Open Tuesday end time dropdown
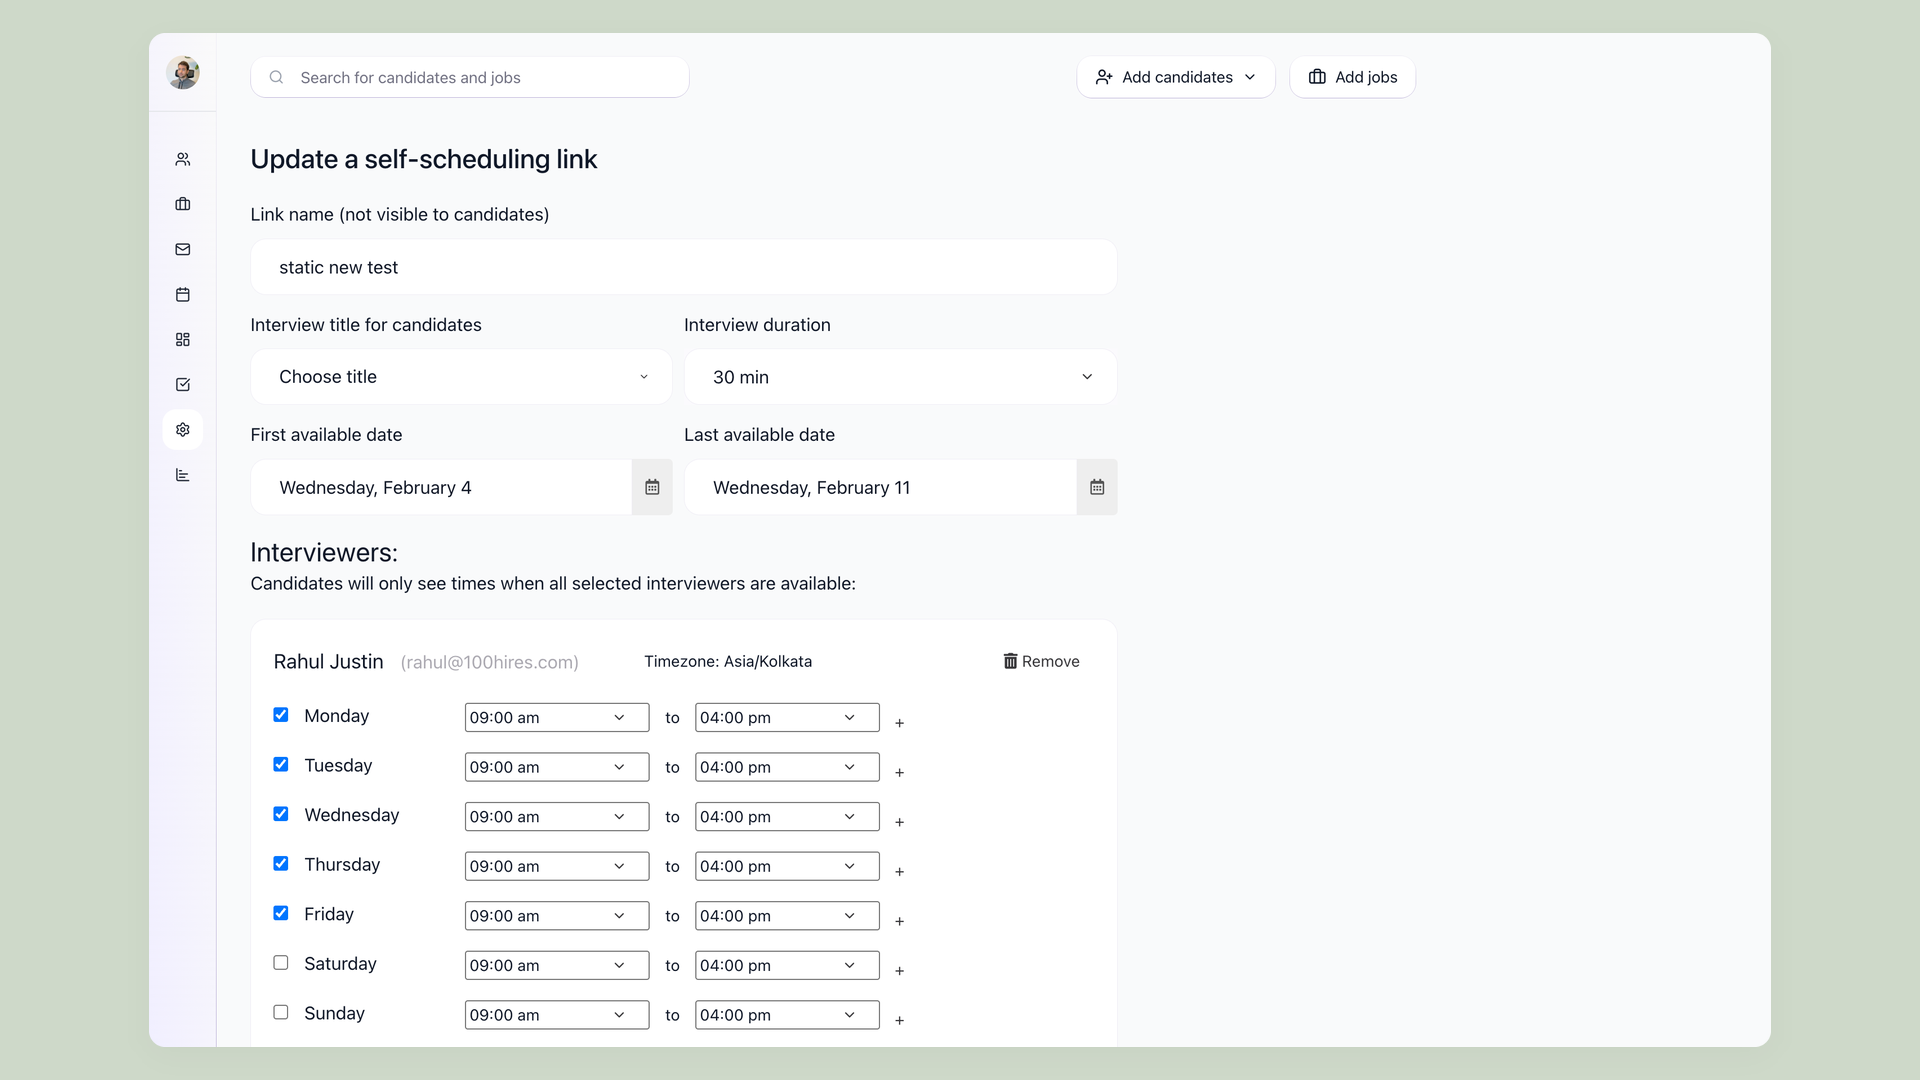 (x=787, y=767)
